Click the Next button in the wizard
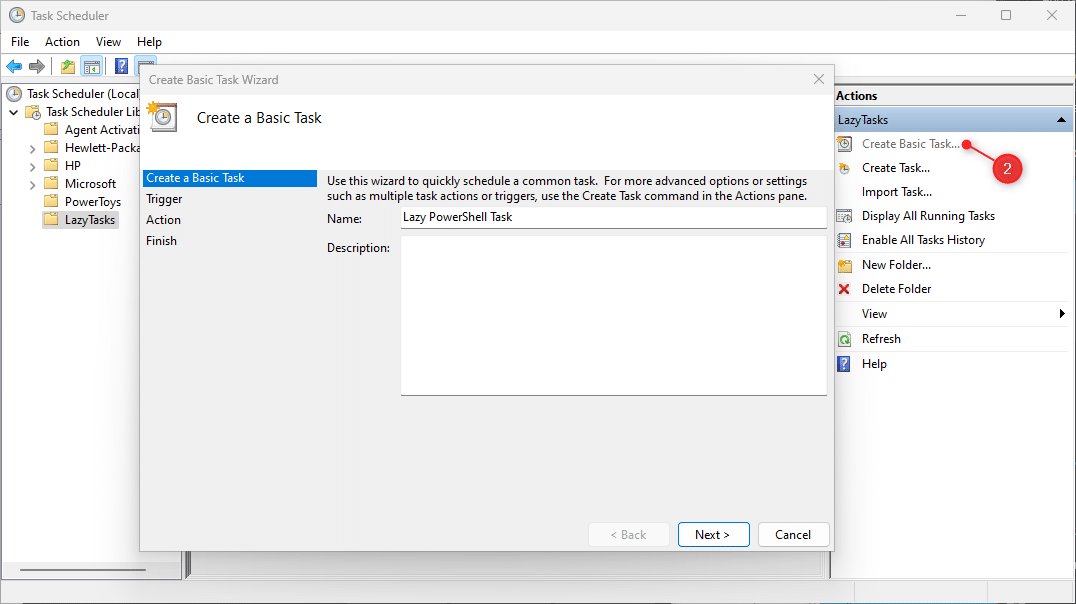Viewport: 1076px width, 604px height. point(713,534)
